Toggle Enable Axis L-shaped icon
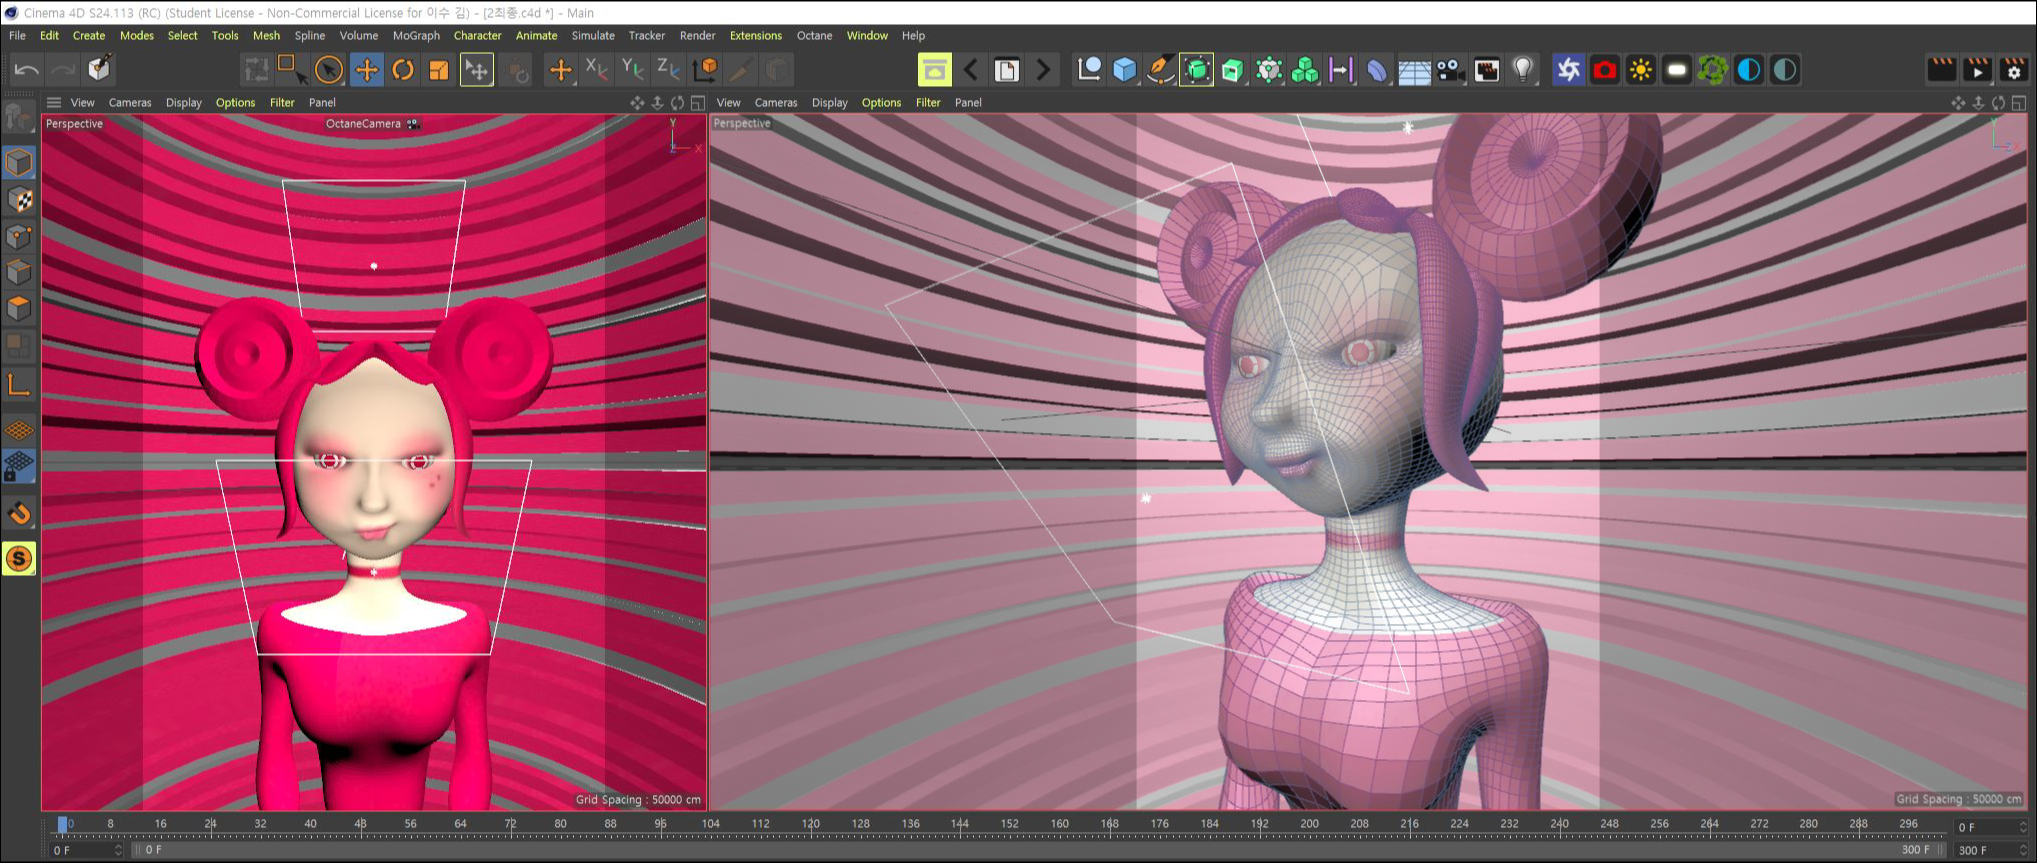Viewport: 2037px width, 863px height. pos(19,384)
